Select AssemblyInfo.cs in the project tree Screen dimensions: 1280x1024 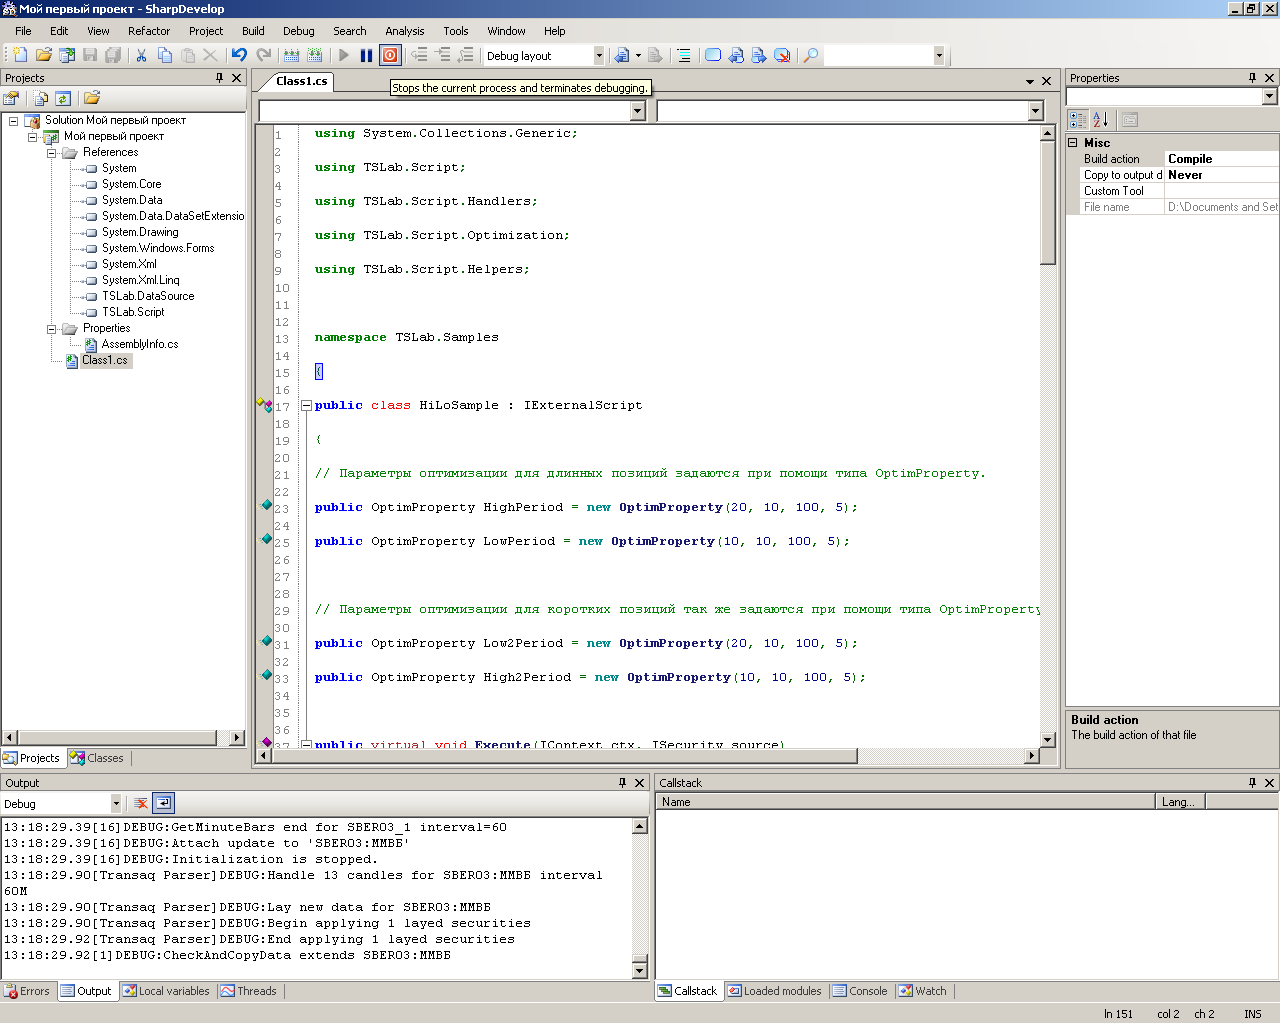pos(139,344)
